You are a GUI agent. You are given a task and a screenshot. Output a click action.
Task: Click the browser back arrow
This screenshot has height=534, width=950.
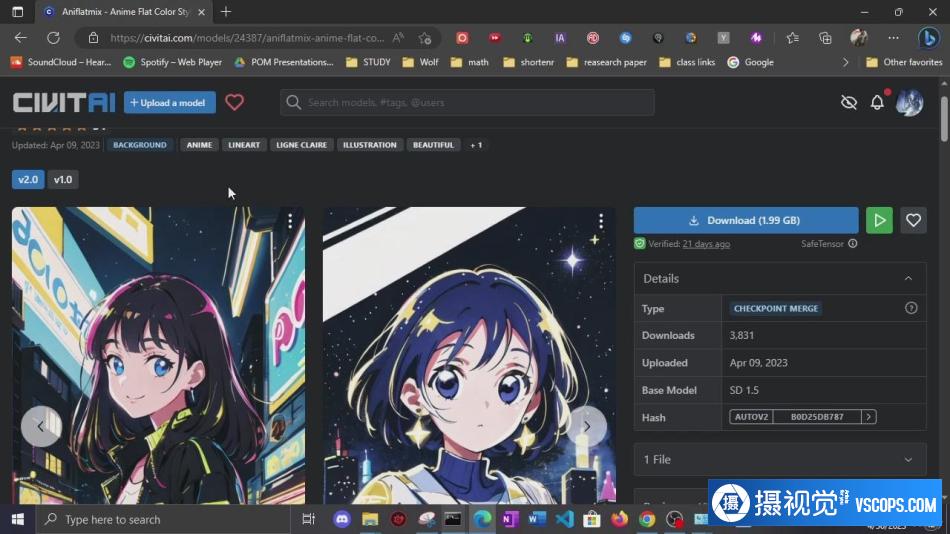pyautogui.click(x=21, y=38)
